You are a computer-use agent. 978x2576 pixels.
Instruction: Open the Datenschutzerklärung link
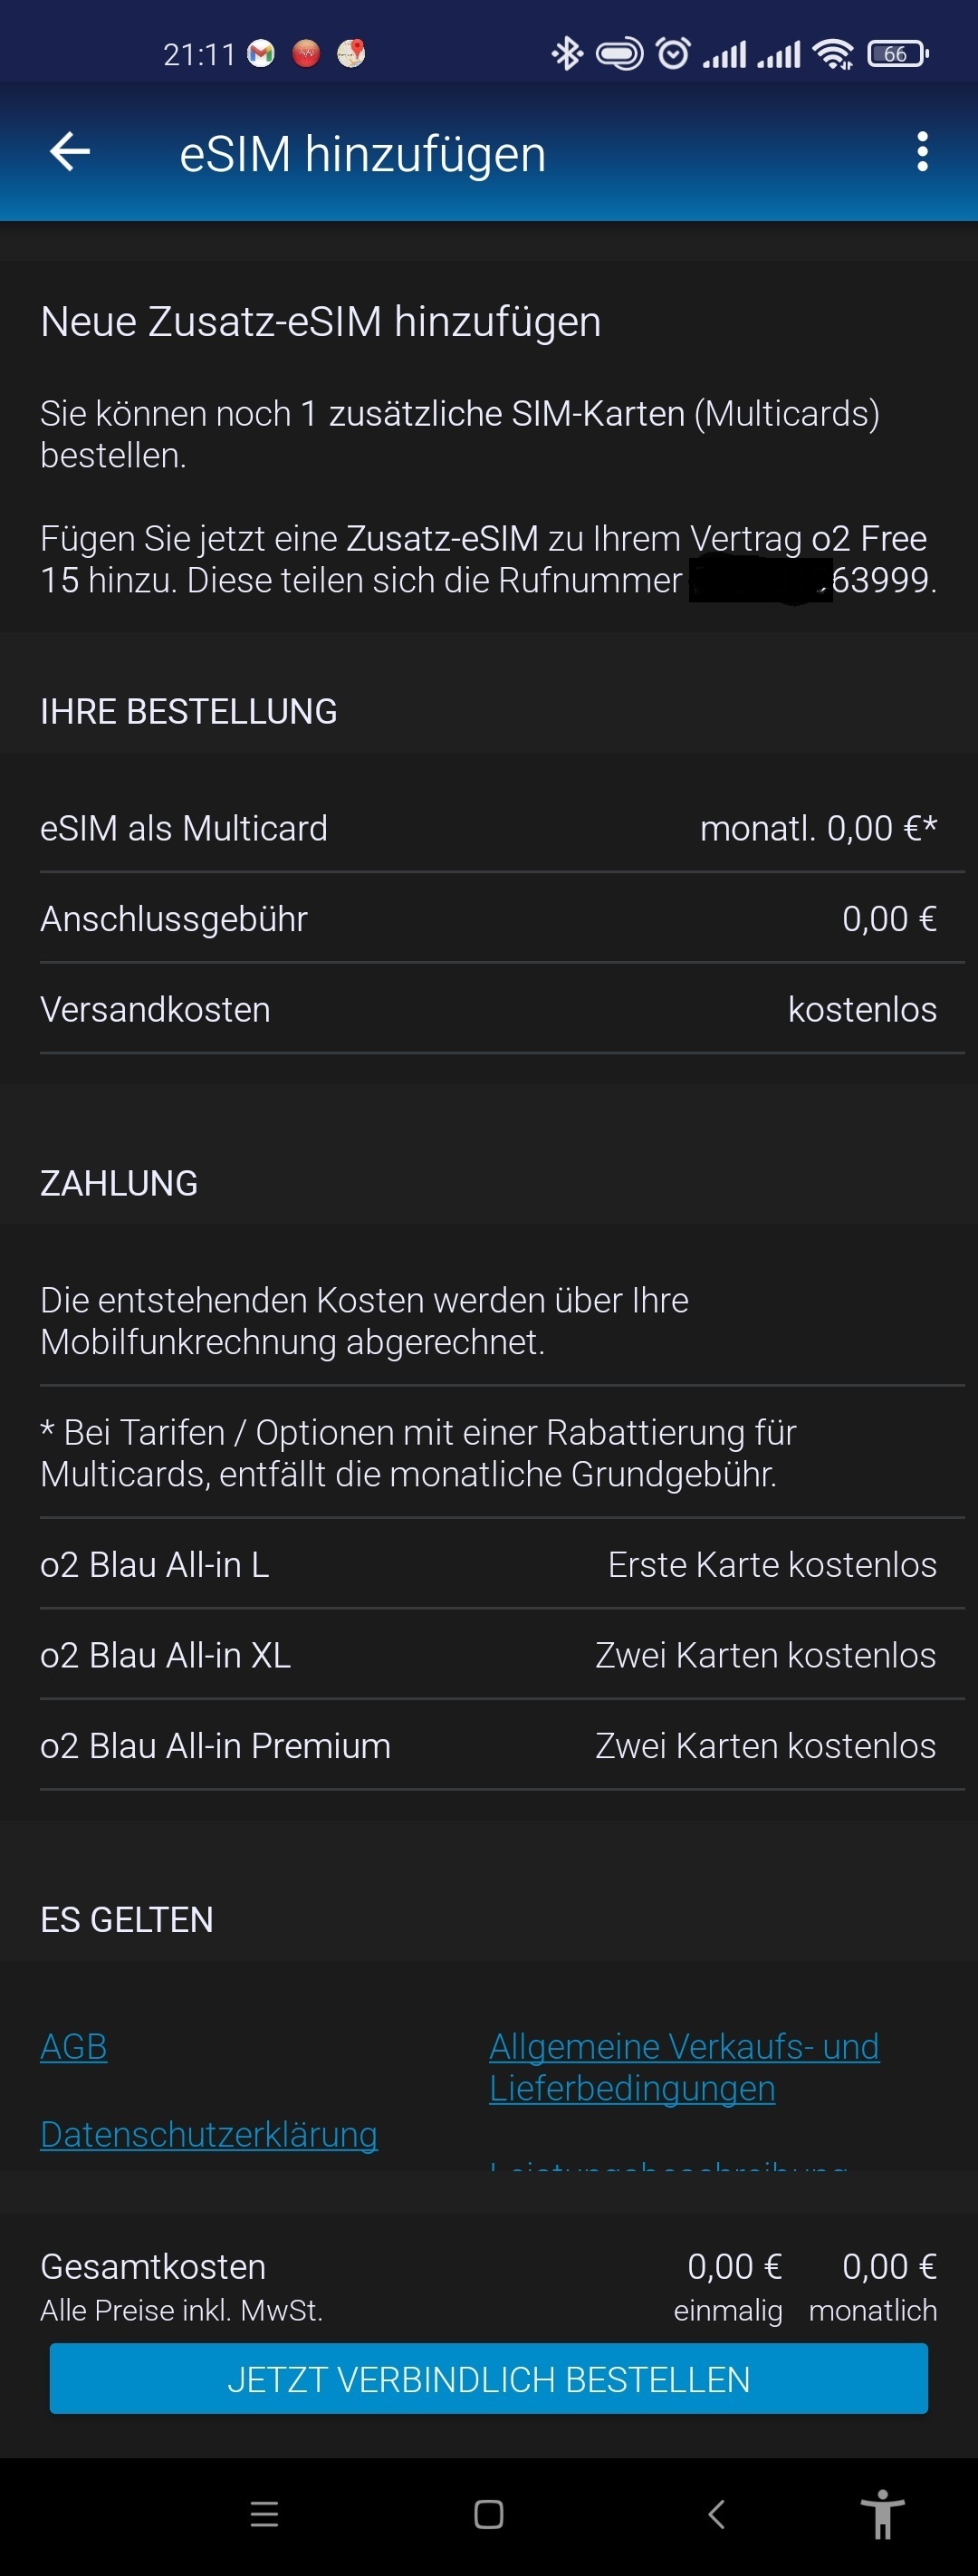pos(209,2134)
